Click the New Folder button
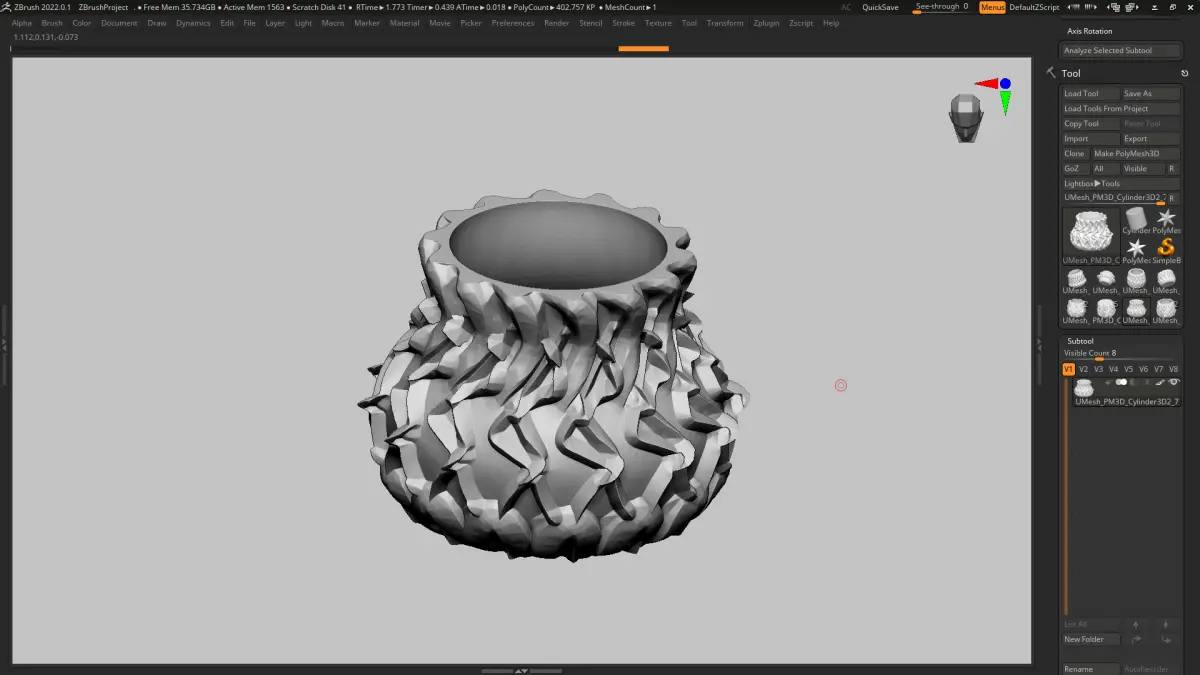 click(1091, 639)
